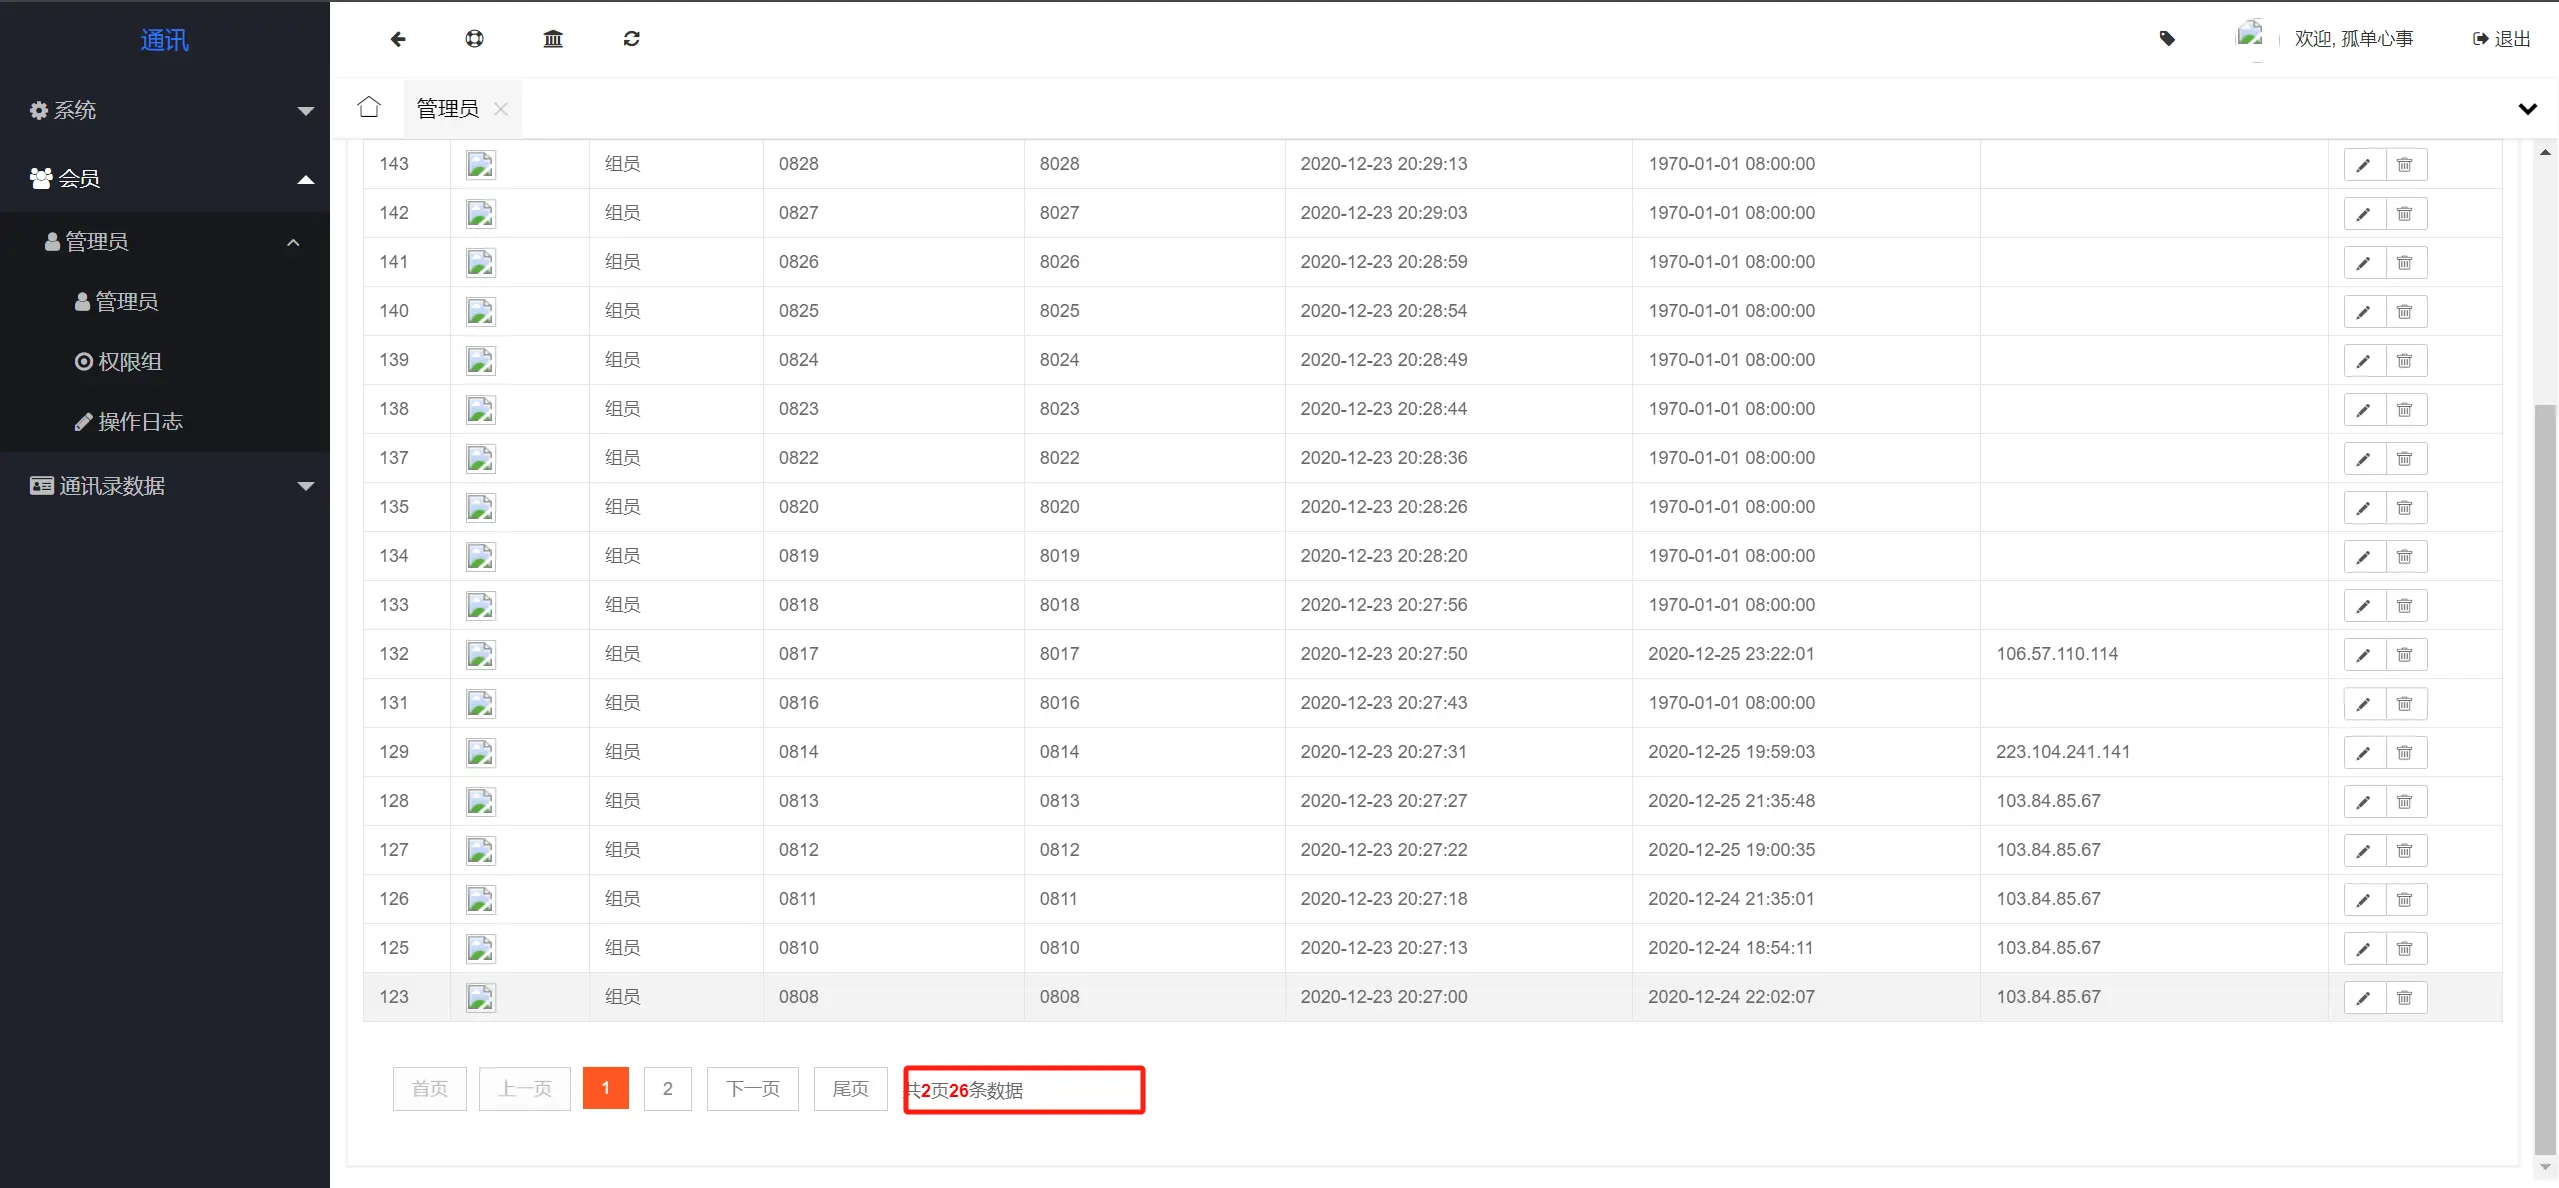The height and width of the screenshot is (1188, 2559).
Task: Open 权限组 in the sidebar
Action: pyautogui.click(x=129, y=362)
